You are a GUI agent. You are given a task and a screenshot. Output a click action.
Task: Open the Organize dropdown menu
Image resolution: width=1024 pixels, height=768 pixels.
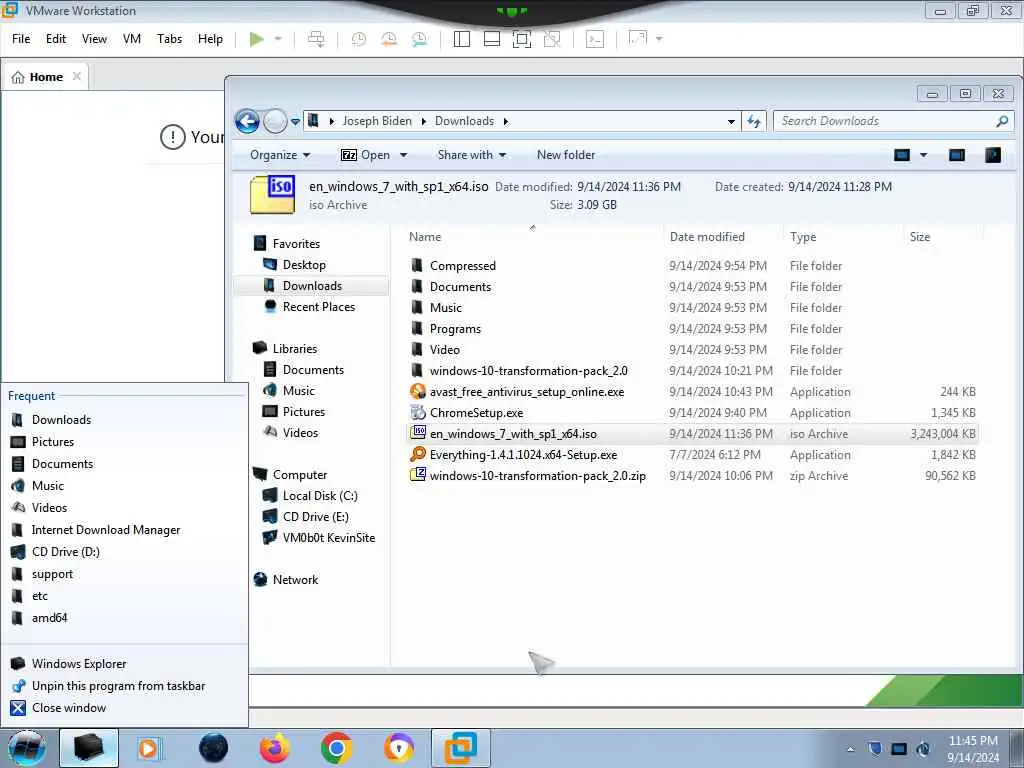[x=280, y=155]
